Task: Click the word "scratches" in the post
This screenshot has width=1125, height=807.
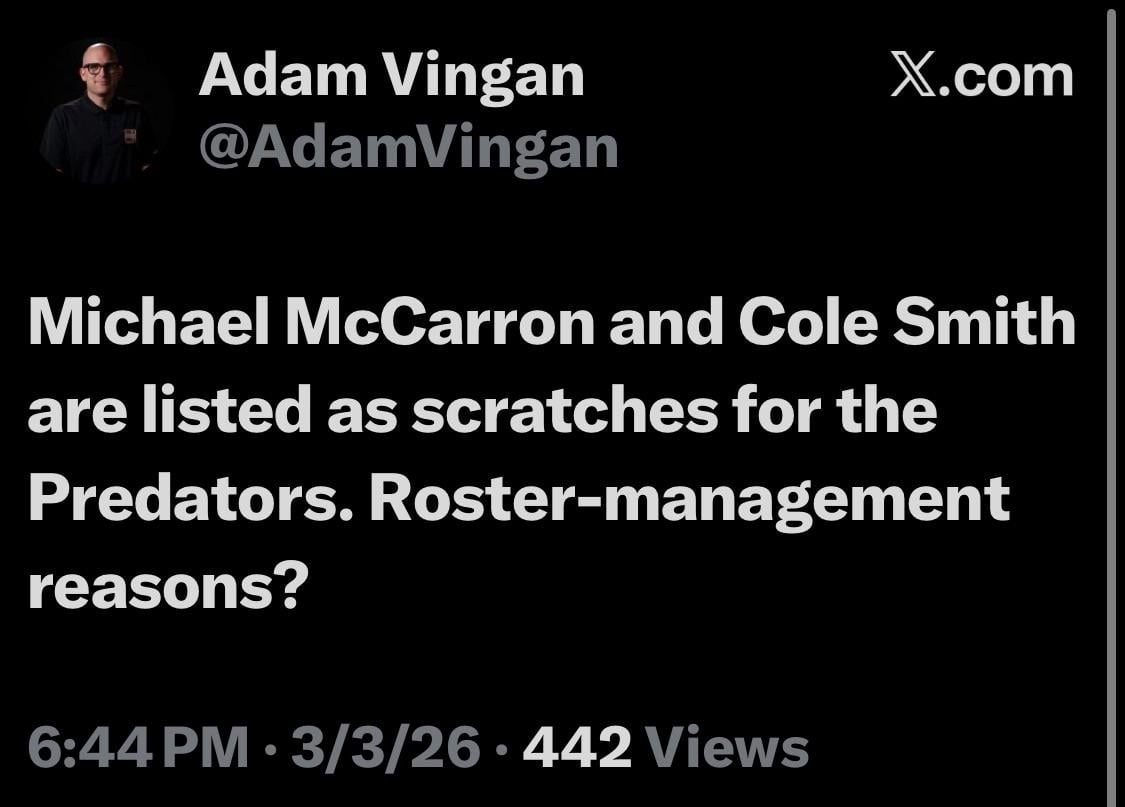Action: [x=564, y=411]
